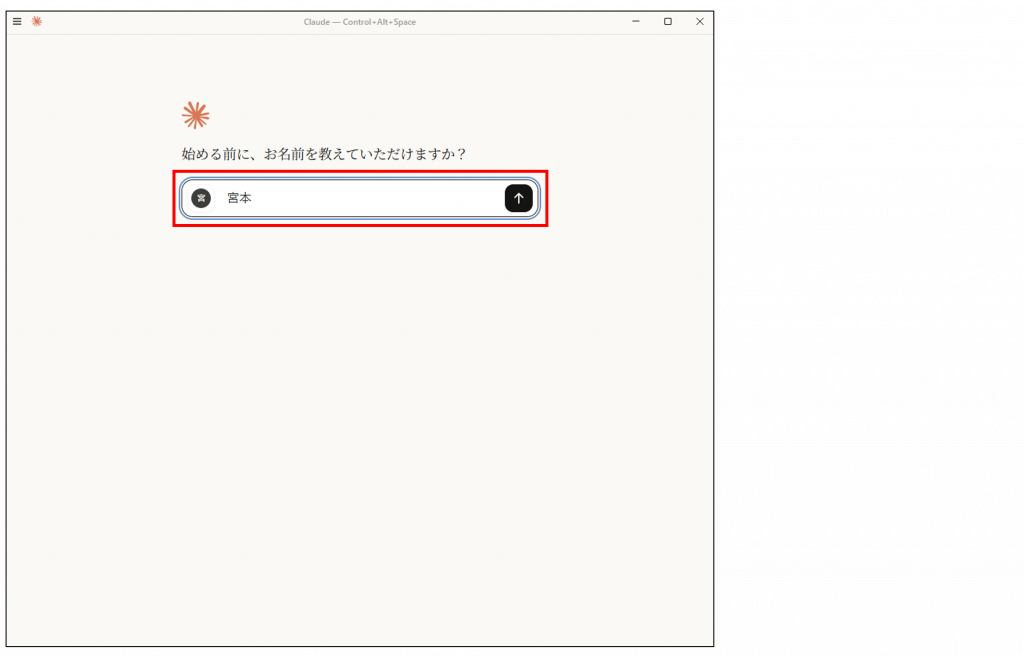Click the large orange Claude starburst logo
1024x658 pixels.
(195, 115)
